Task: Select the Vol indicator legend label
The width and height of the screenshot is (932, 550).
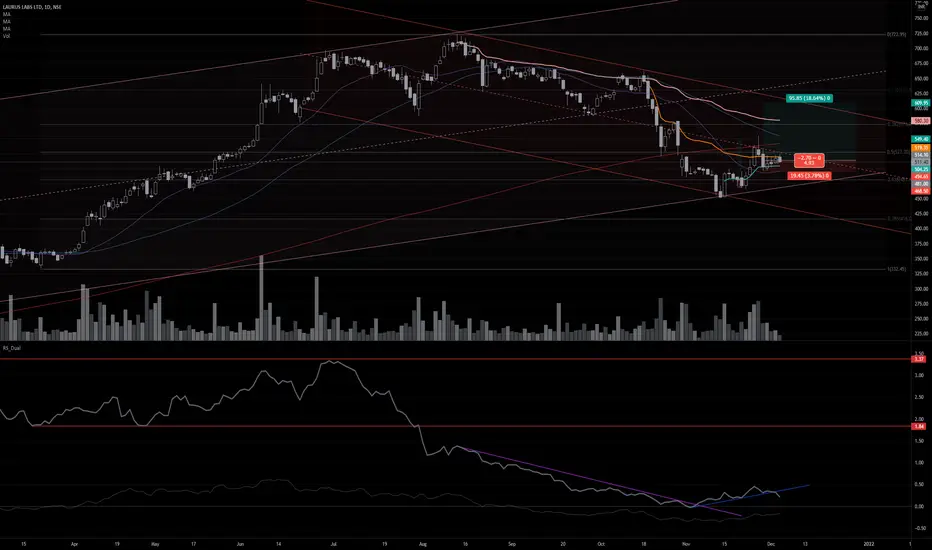Action: tap(7, 36)
